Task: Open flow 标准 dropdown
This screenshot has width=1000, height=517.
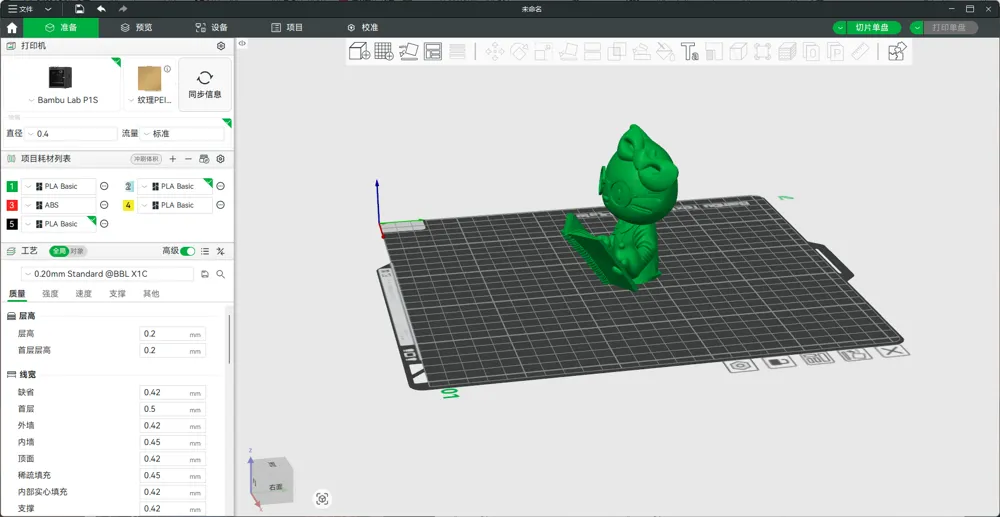Action: (183, 134)
